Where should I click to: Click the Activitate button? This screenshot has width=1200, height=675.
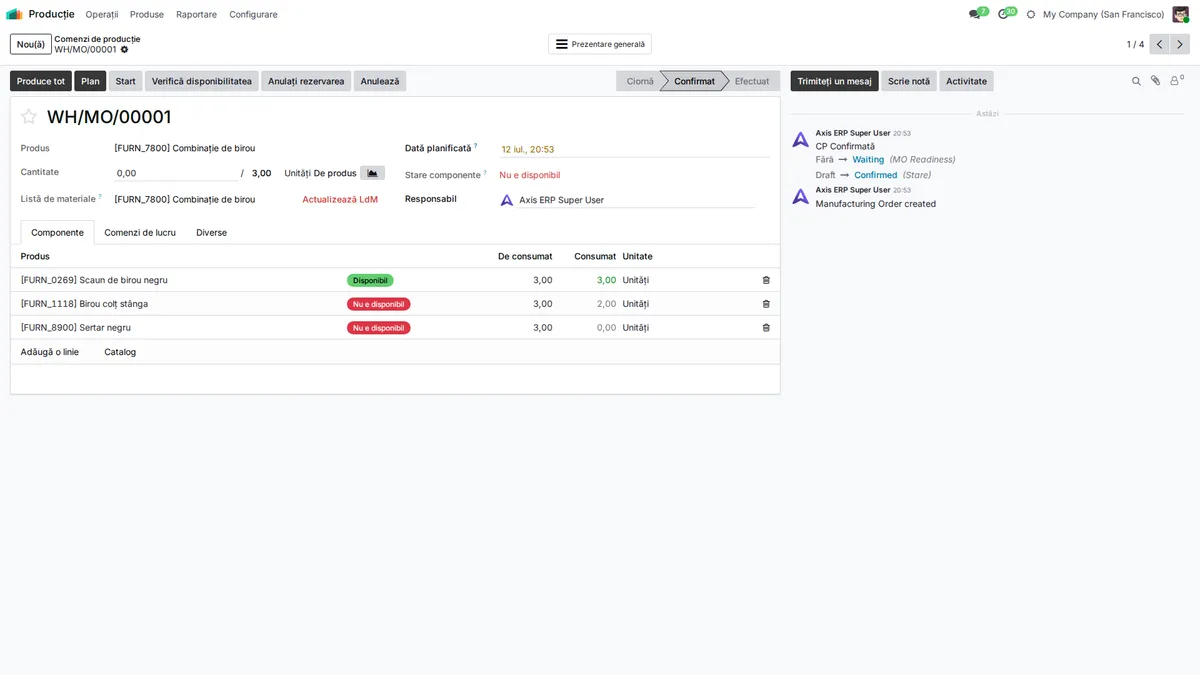(966, 81)
